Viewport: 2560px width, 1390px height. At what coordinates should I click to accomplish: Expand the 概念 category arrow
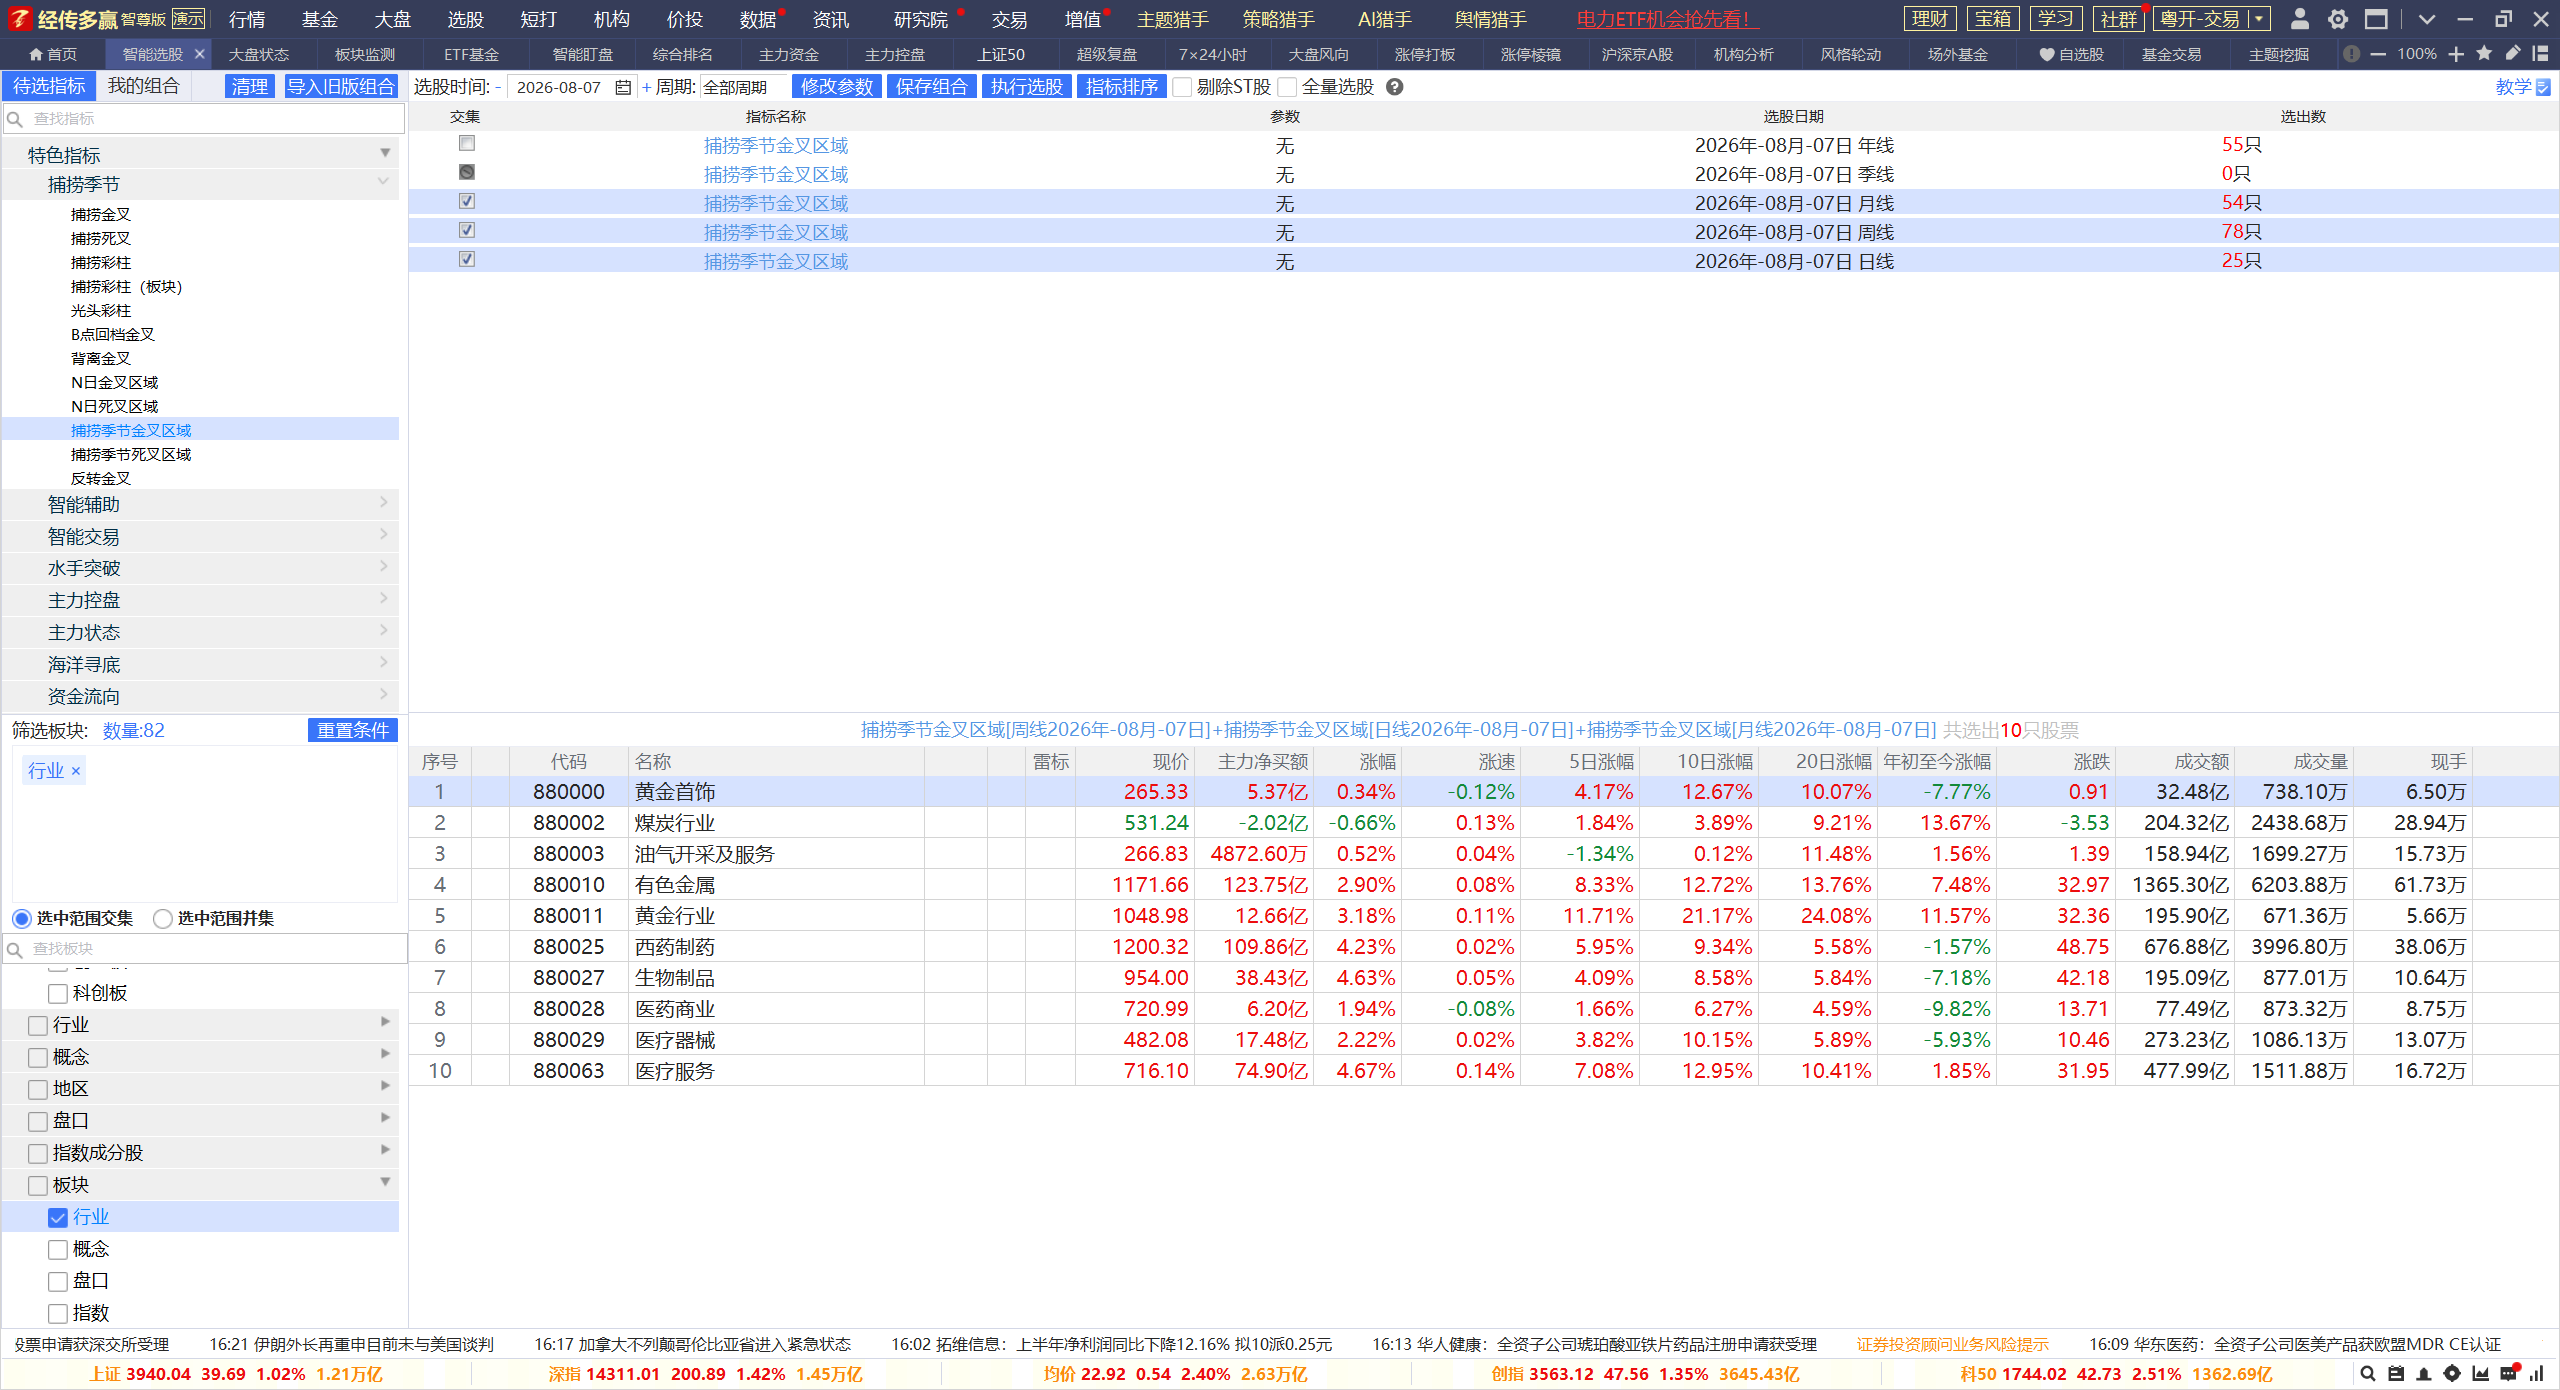coord(386,1054)
